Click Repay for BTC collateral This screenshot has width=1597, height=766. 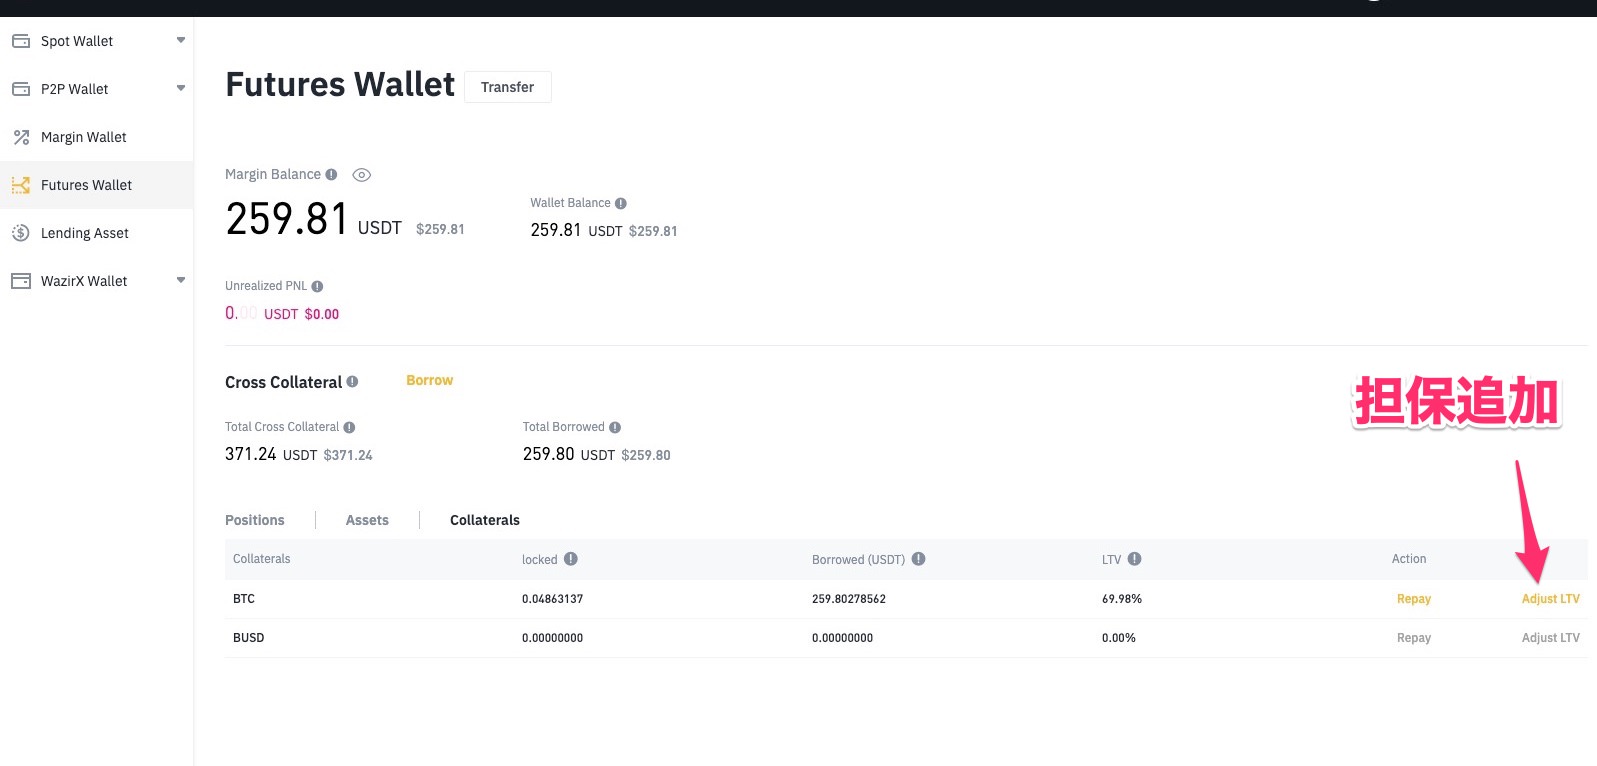click(1413, 599)
